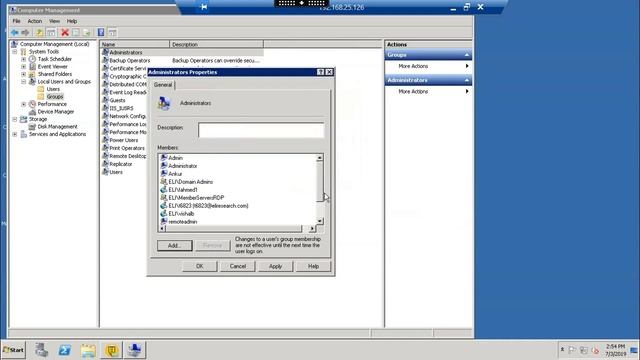This screenshot has height=360, width=640.
Task: Collapse the Groups section in Actions pane
Action: [467, 55]
